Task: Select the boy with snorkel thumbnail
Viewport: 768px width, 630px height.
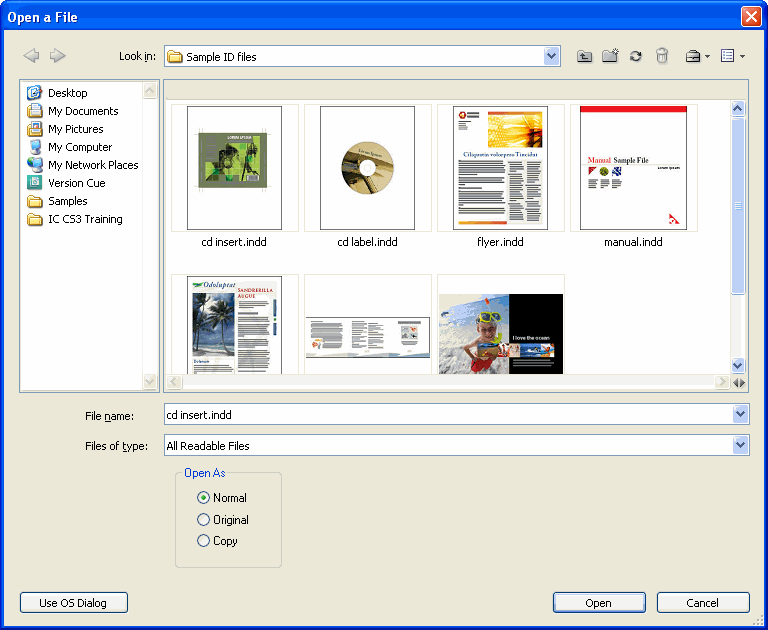Action: 501,324
